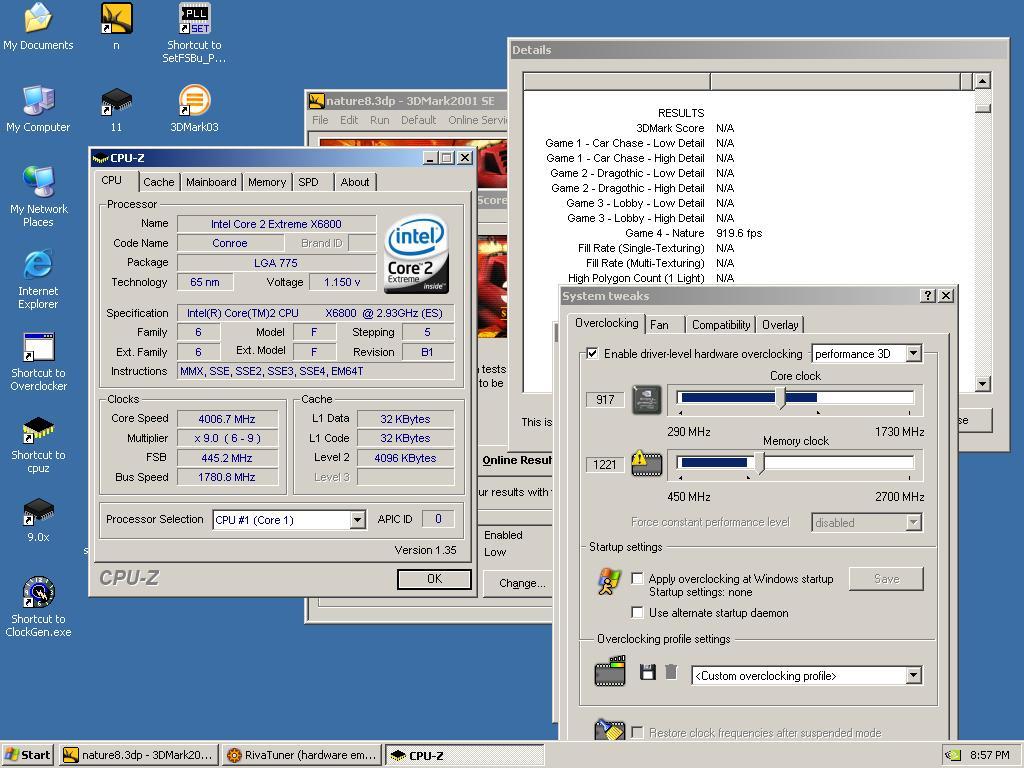Screen dimensions: 1024x768
Task: Open Shortcut to cpuz desktop icon
Action: click(x=38, y=444)
